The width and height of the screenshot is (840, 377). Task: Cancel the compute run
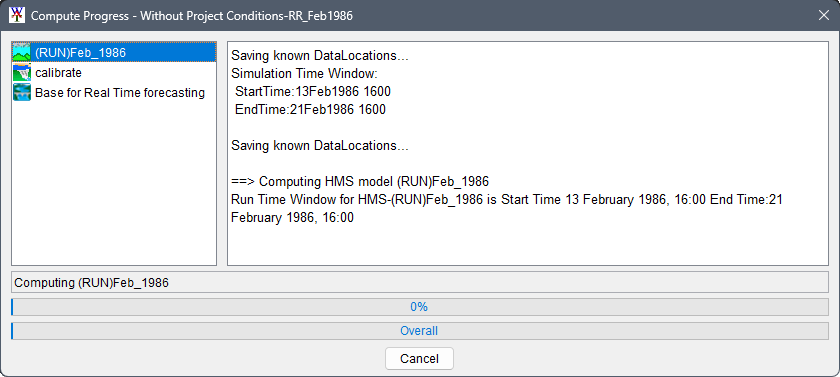pyautogui.click(x=419, y=358)
